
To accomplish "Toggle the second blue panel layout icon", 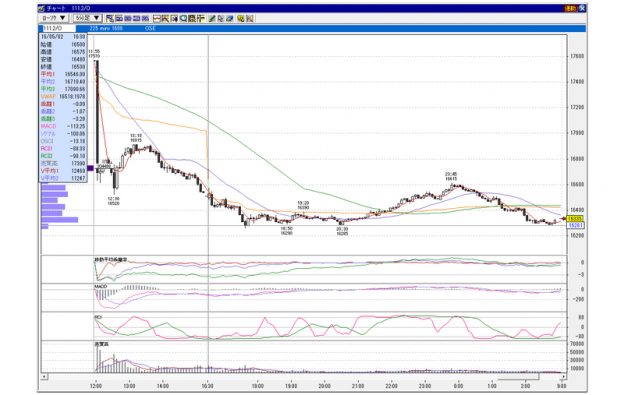I will pyautogui.click(x=119, y=18).
